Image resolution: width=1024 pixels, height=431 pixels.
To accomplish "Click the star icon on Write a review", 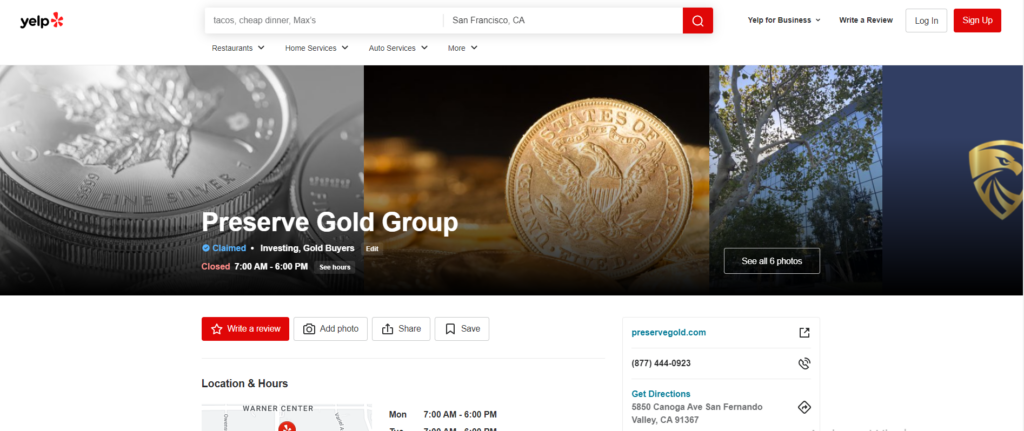I will (x=217, y=329).
